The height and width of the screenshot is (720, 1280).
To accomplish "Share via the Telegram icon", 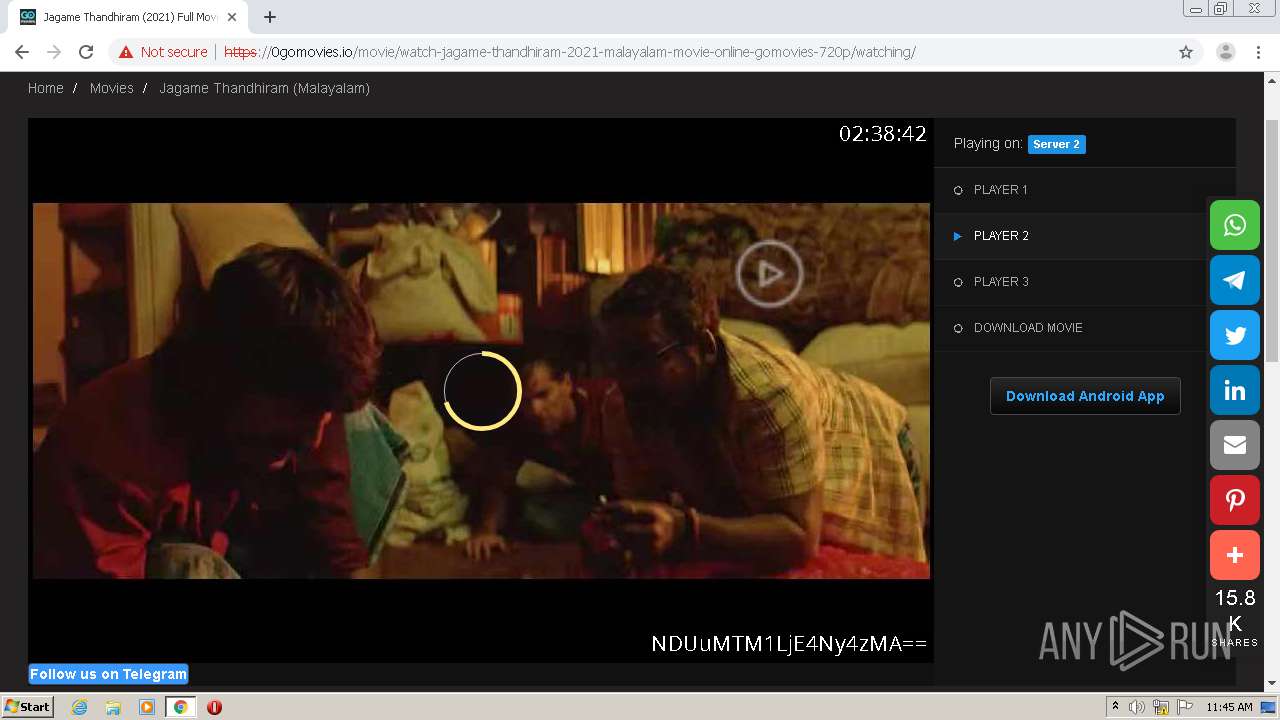I will (1235, 280).
